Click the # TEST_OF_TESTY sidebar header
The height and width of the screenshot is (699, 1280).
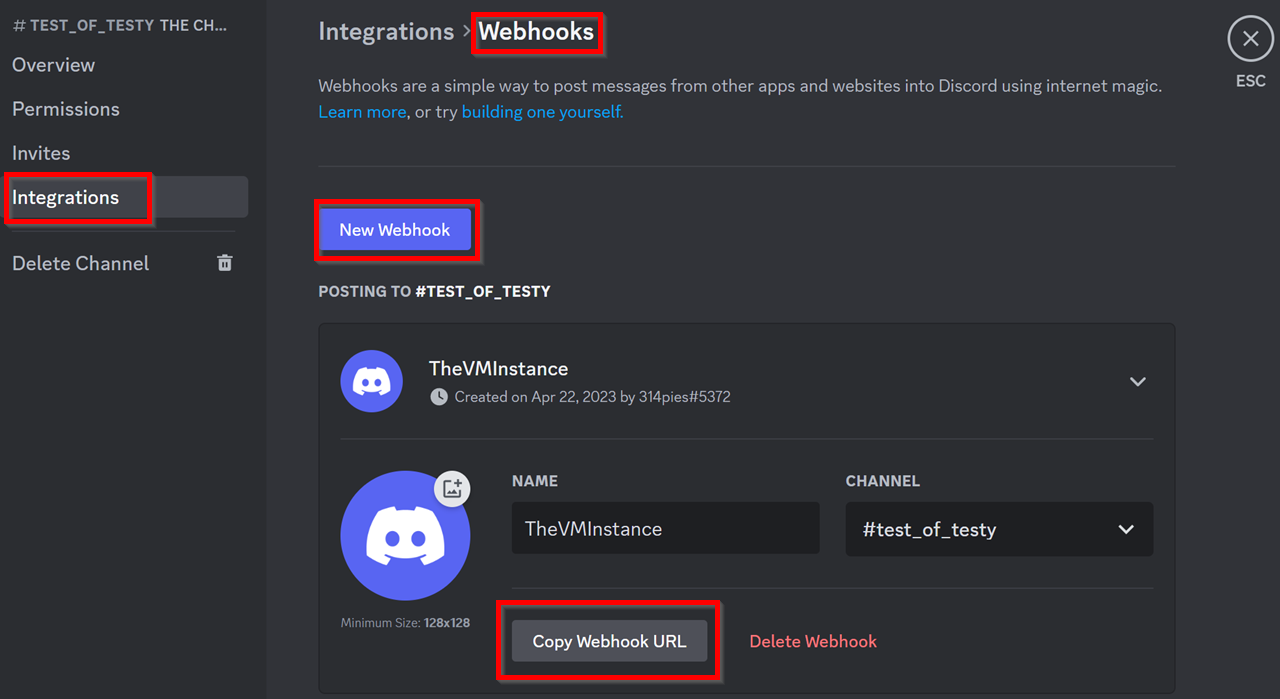click(120, 25)
